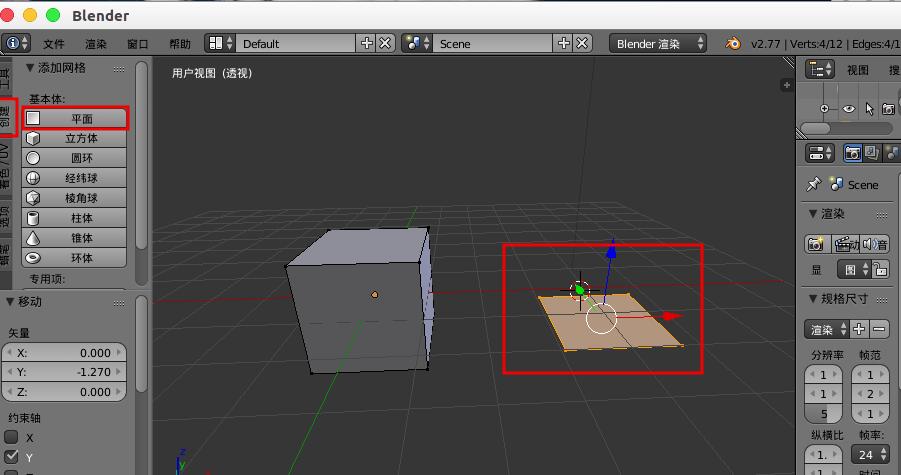
Task: Enable the X constraint axis checkbox
Action: [x=11, y=437]
